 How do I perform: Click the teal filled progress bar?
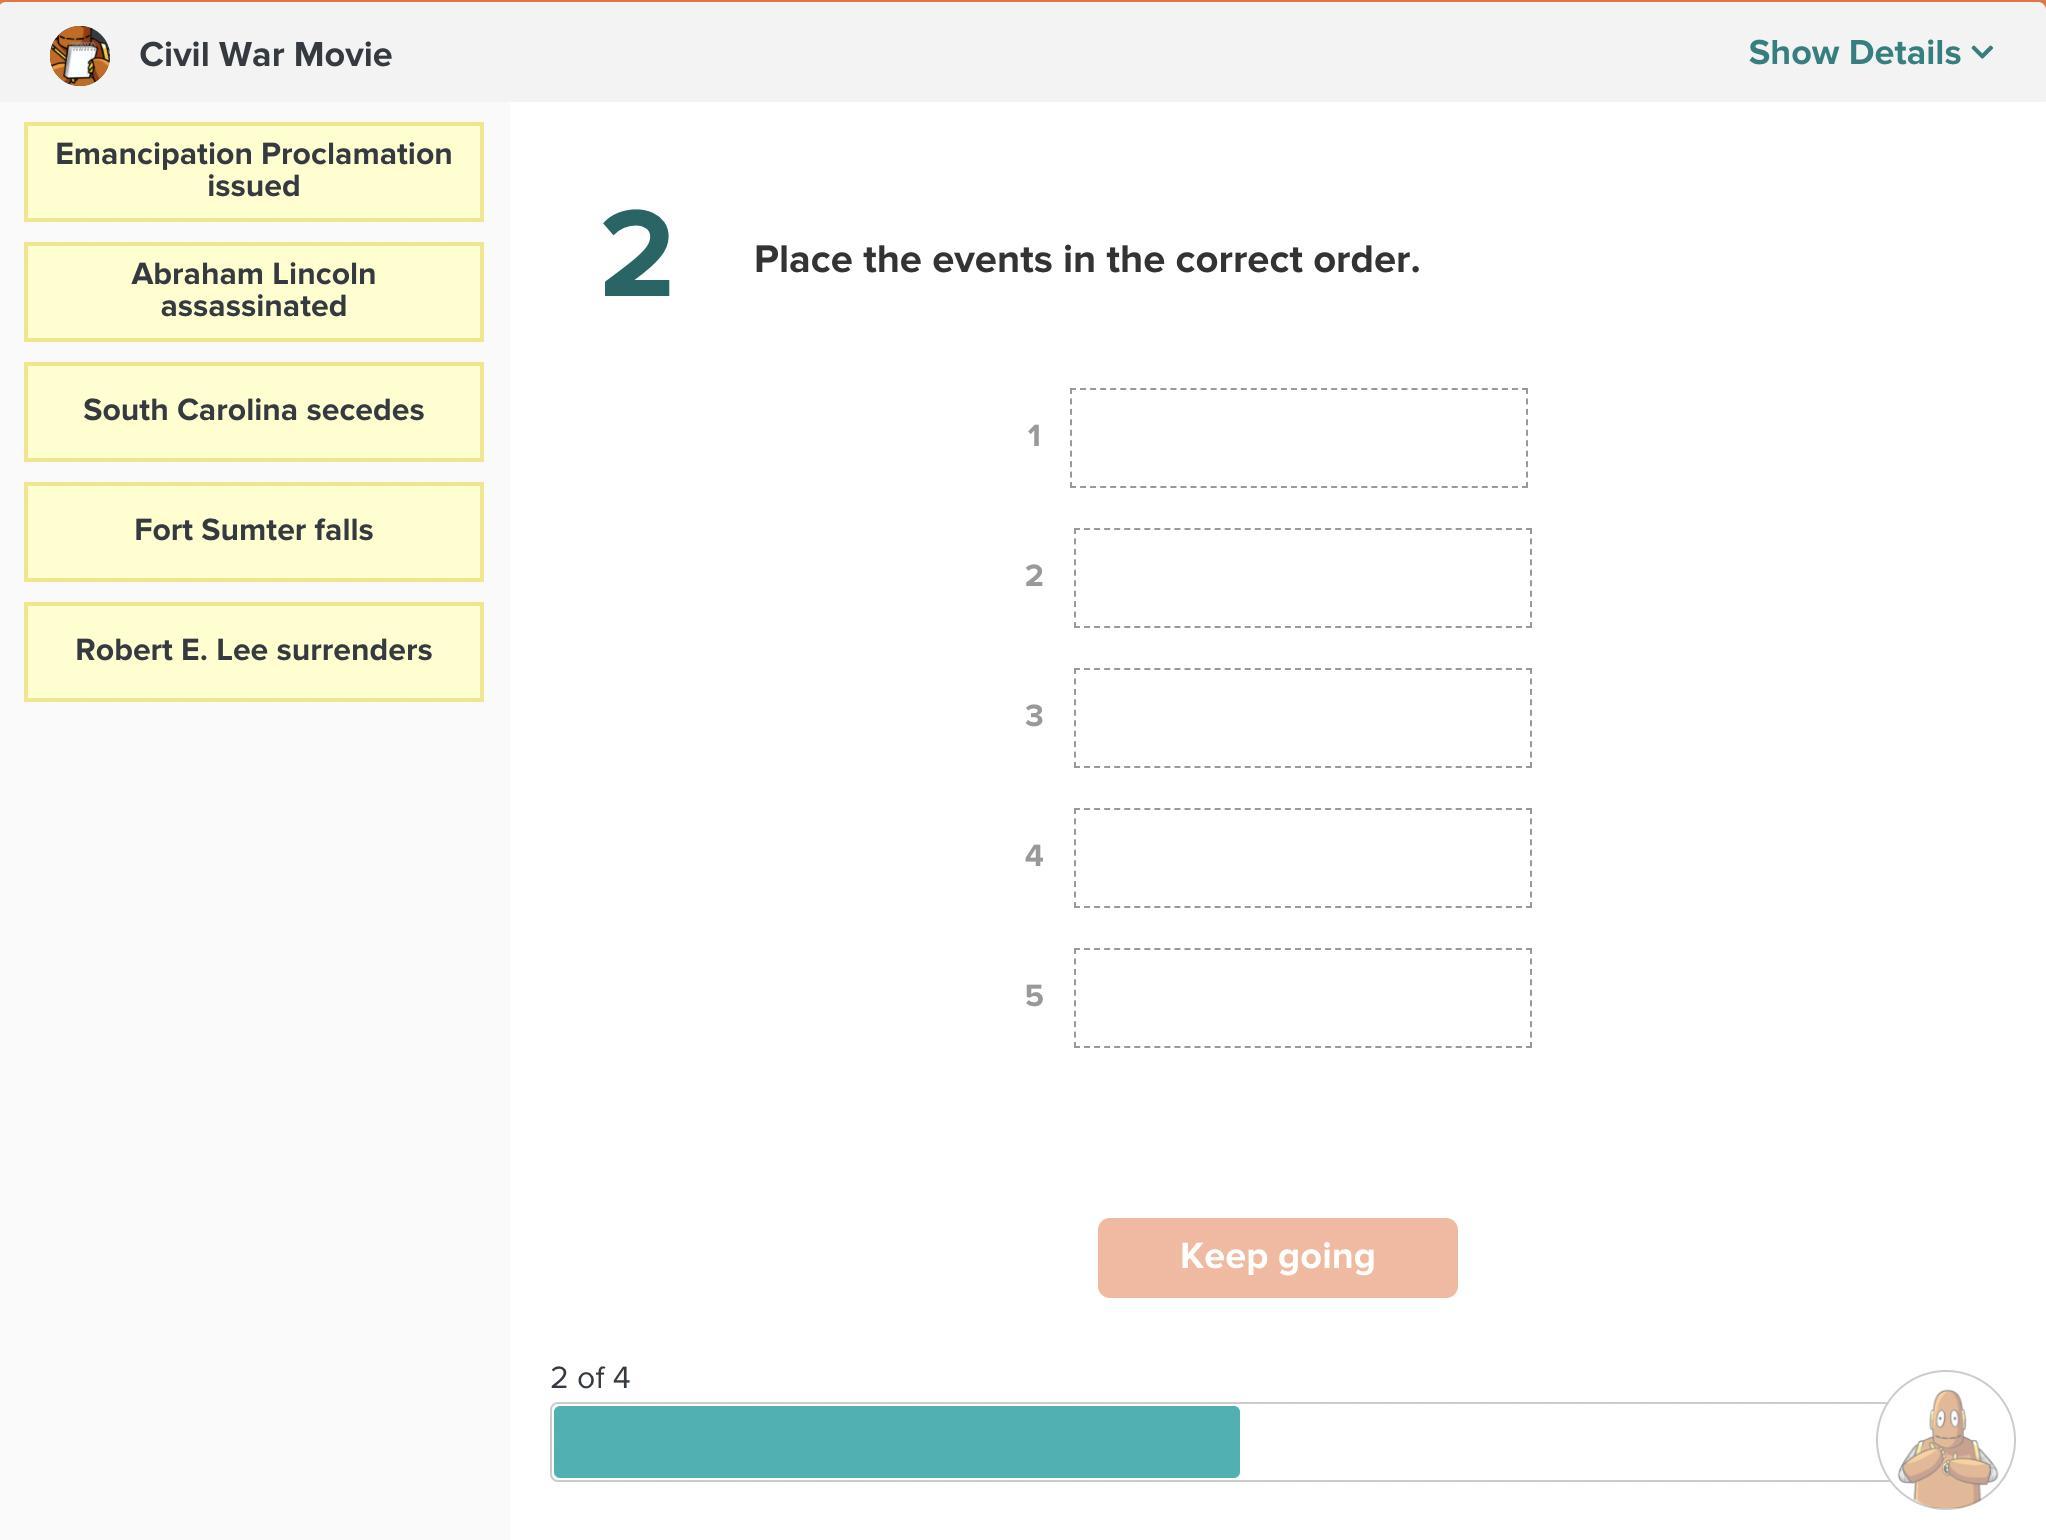[896, 1441]
